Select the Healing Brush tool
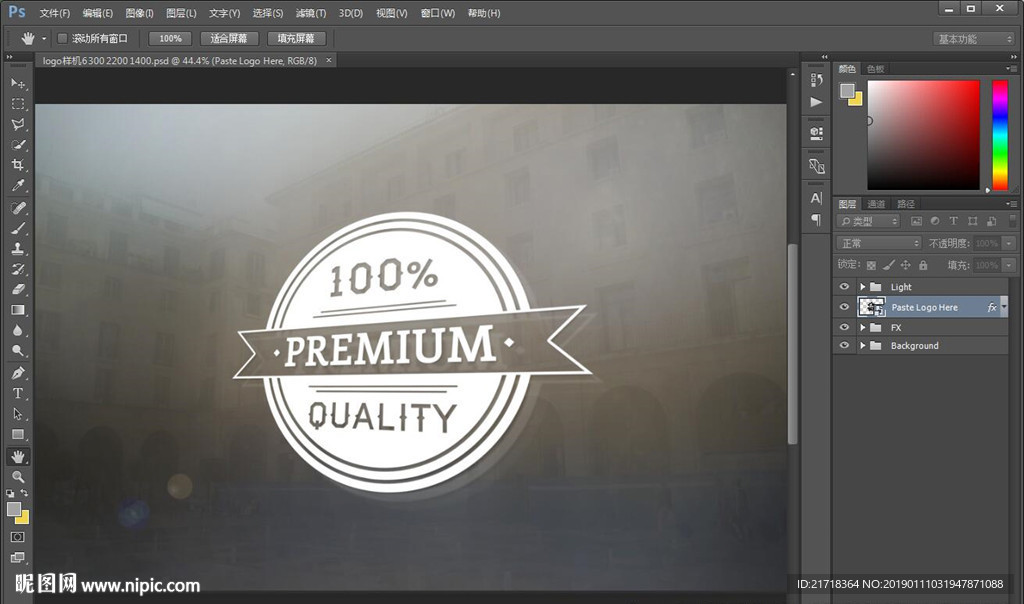Screen dimensions: 1024x604 pyautogui.click(x=18, y=208)
